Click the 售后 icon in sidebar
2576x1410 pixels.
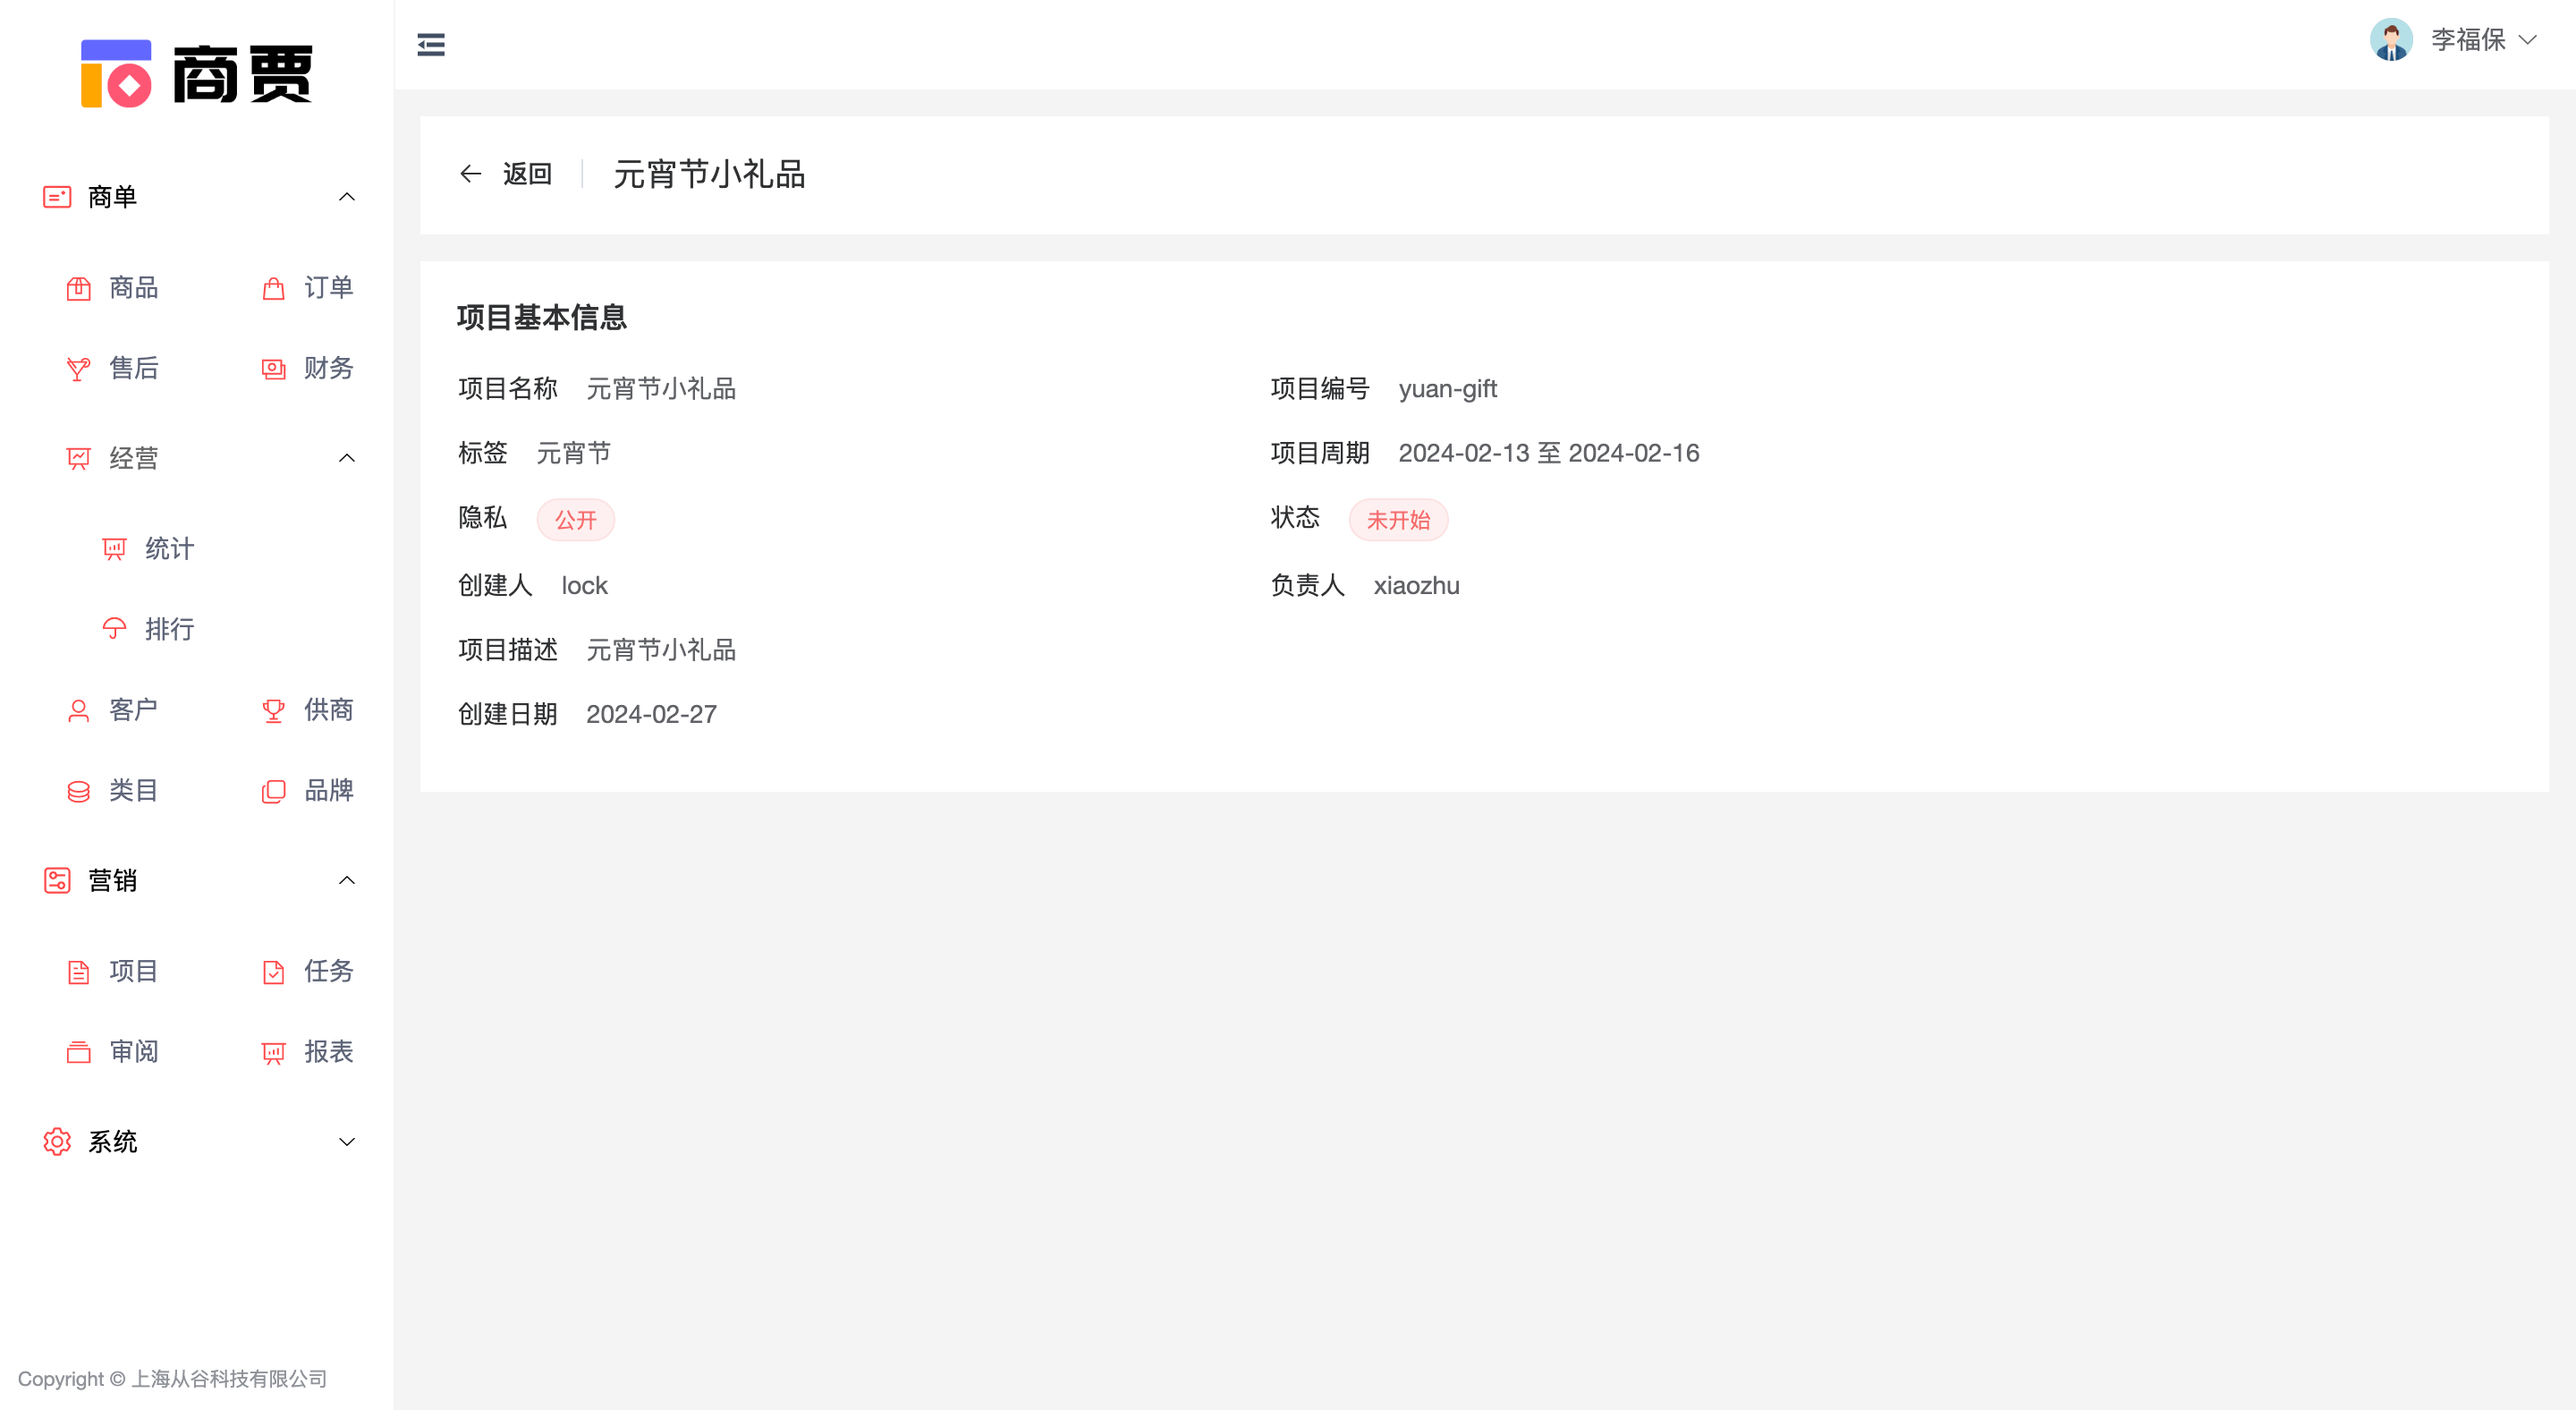click(x=78, y=369)
